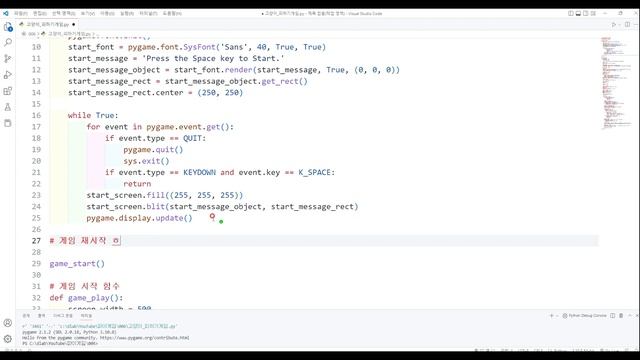Viewport: 640px width, 360px height.
Task: Open the 실행 (Run) menu
Action: coord(127,13)
